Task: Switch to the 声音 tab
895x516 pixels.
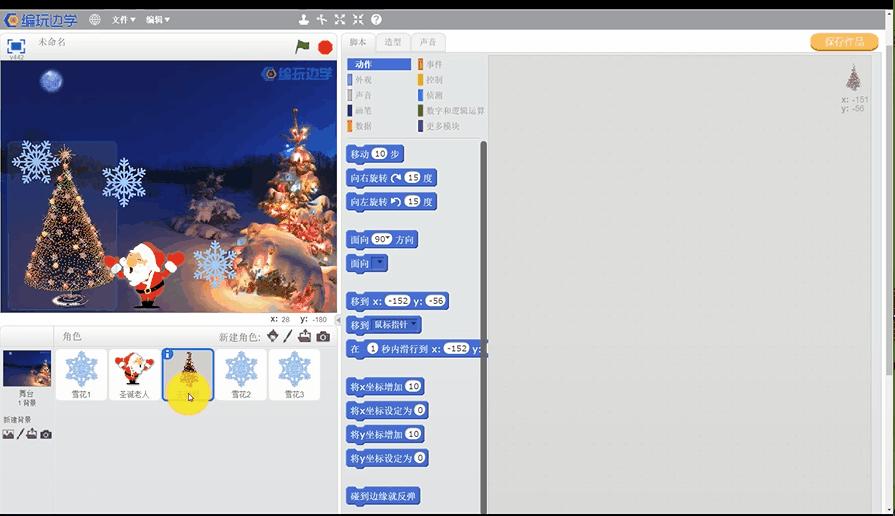Action: [428, 42]
